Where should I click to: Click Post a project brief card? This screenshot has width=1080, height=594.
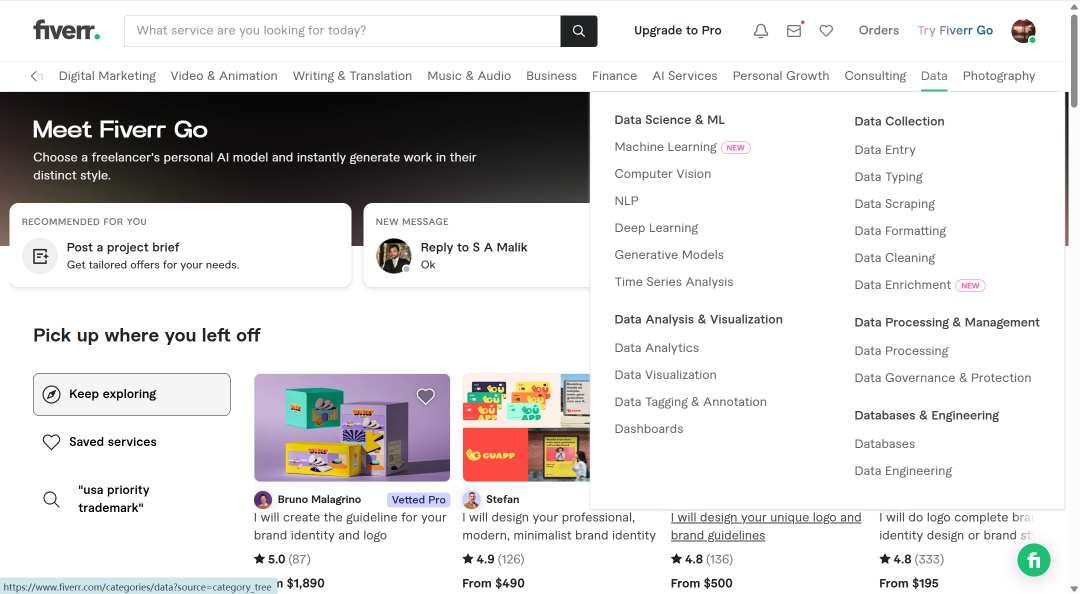[180, 245]
